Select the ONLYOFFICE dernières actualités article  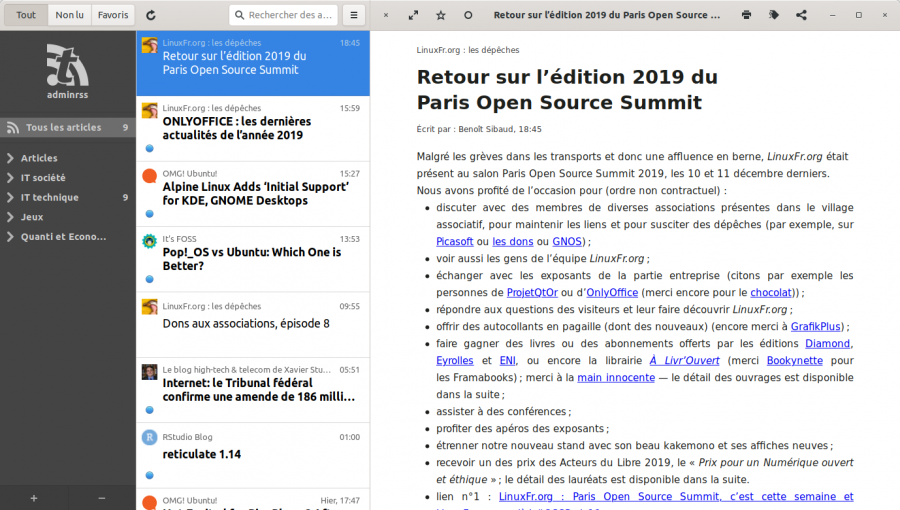(253, 129)
